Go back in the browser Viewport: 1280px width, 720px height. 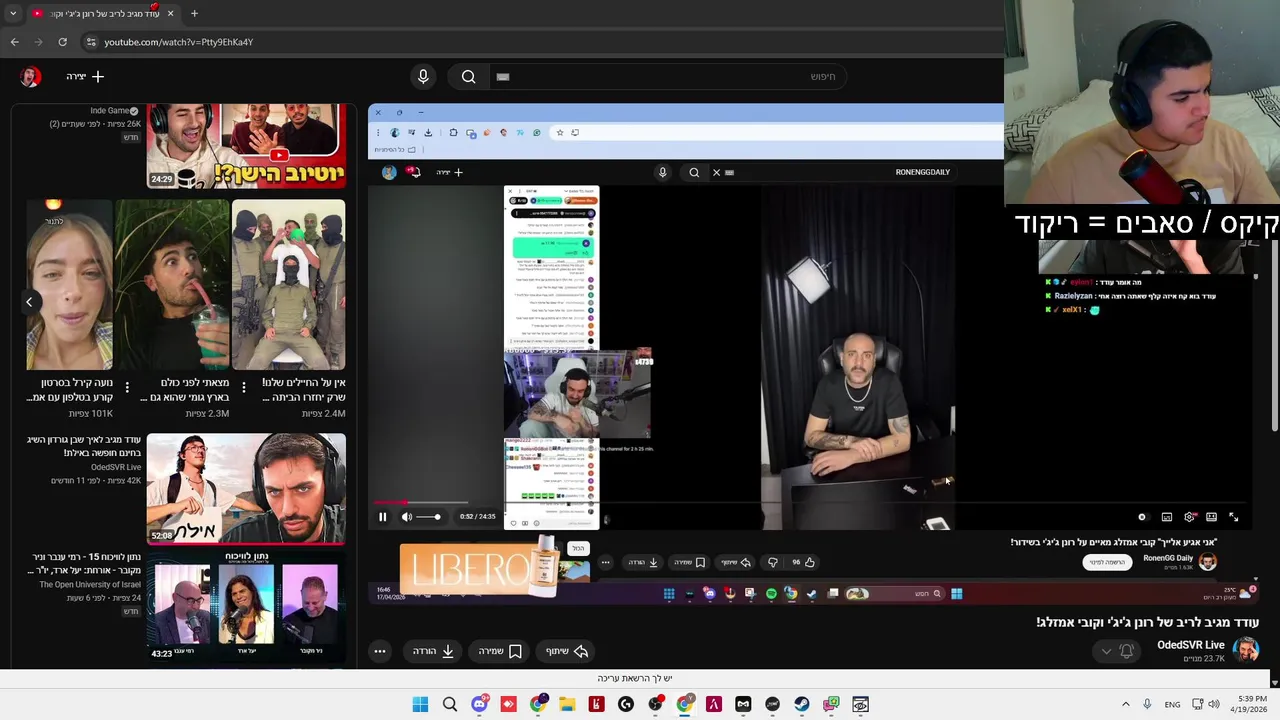point(14,42)
